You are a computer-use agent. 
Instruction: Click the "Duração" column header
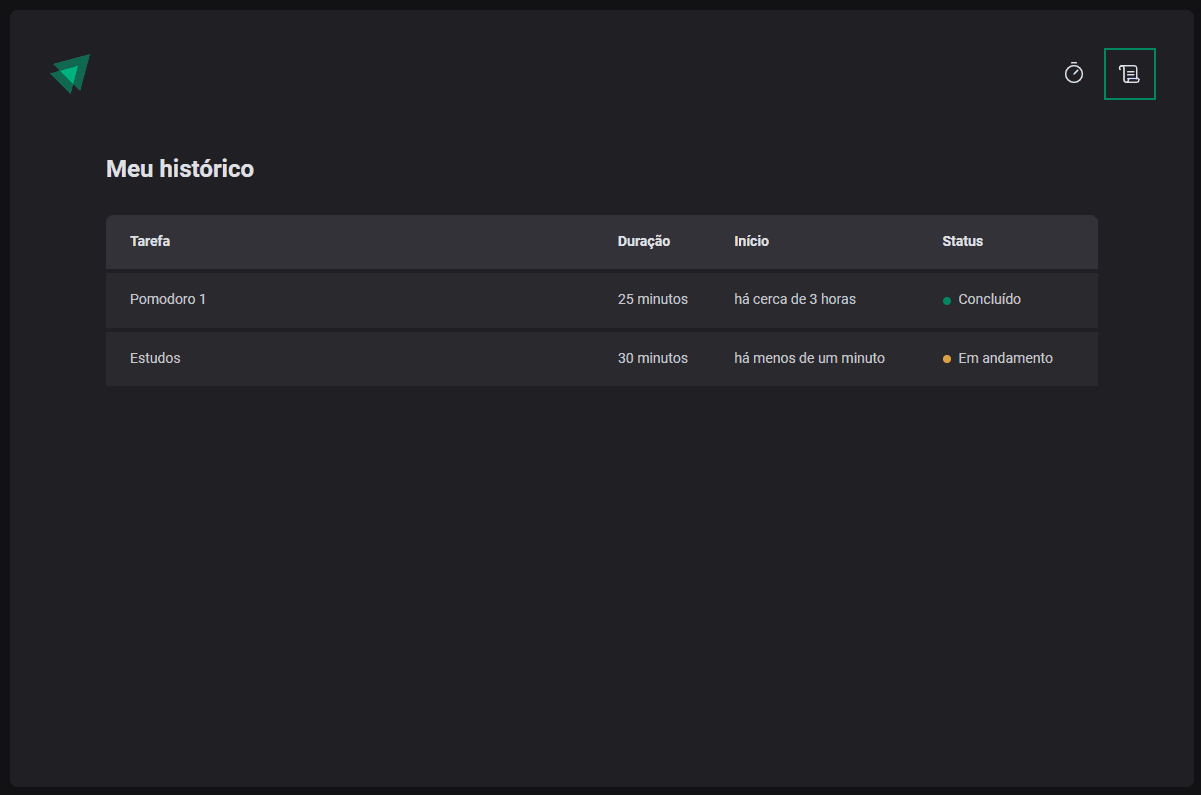(644, 241)
